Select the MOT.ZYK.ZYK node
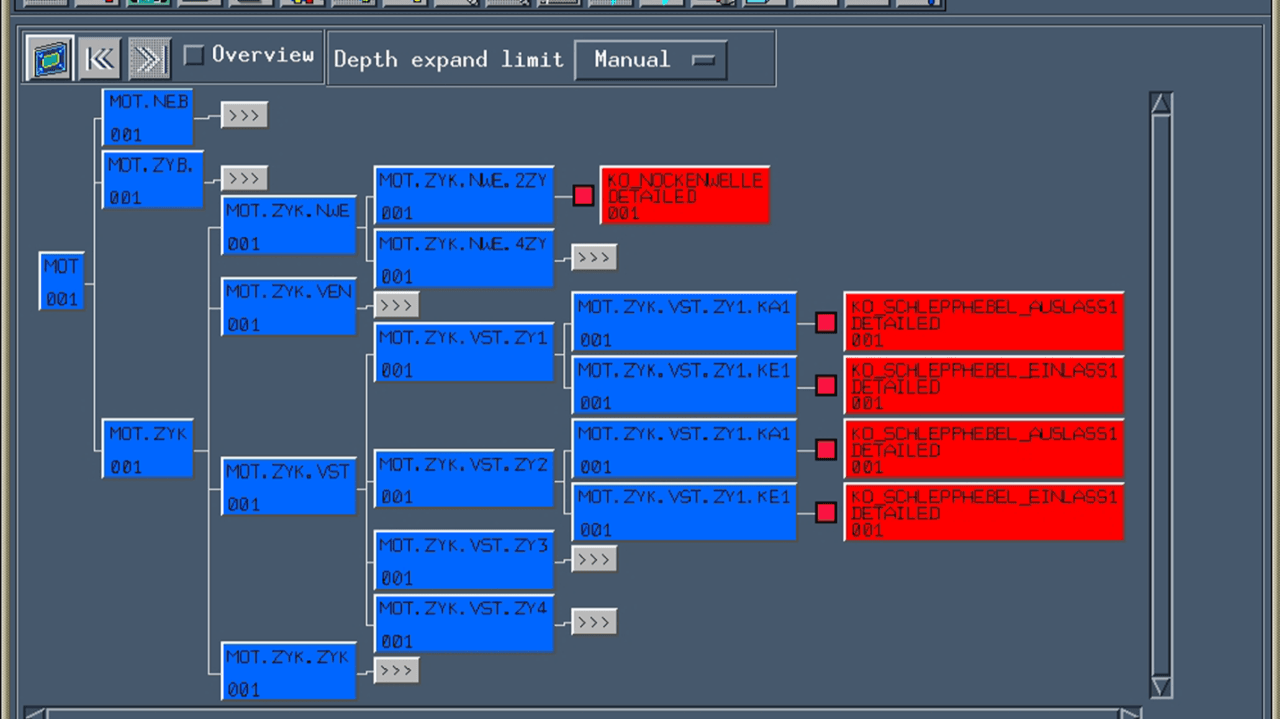 click(x=289, y=671)
